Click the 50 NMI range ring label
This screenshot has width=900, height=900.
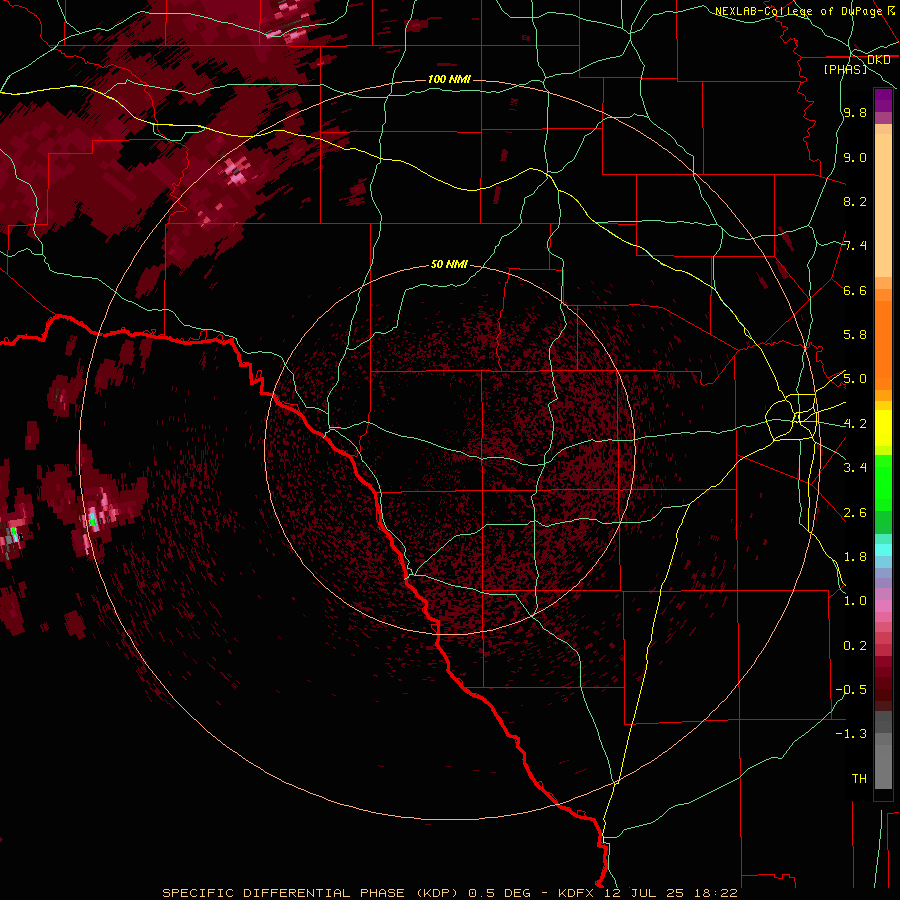[x=449, y=264]
